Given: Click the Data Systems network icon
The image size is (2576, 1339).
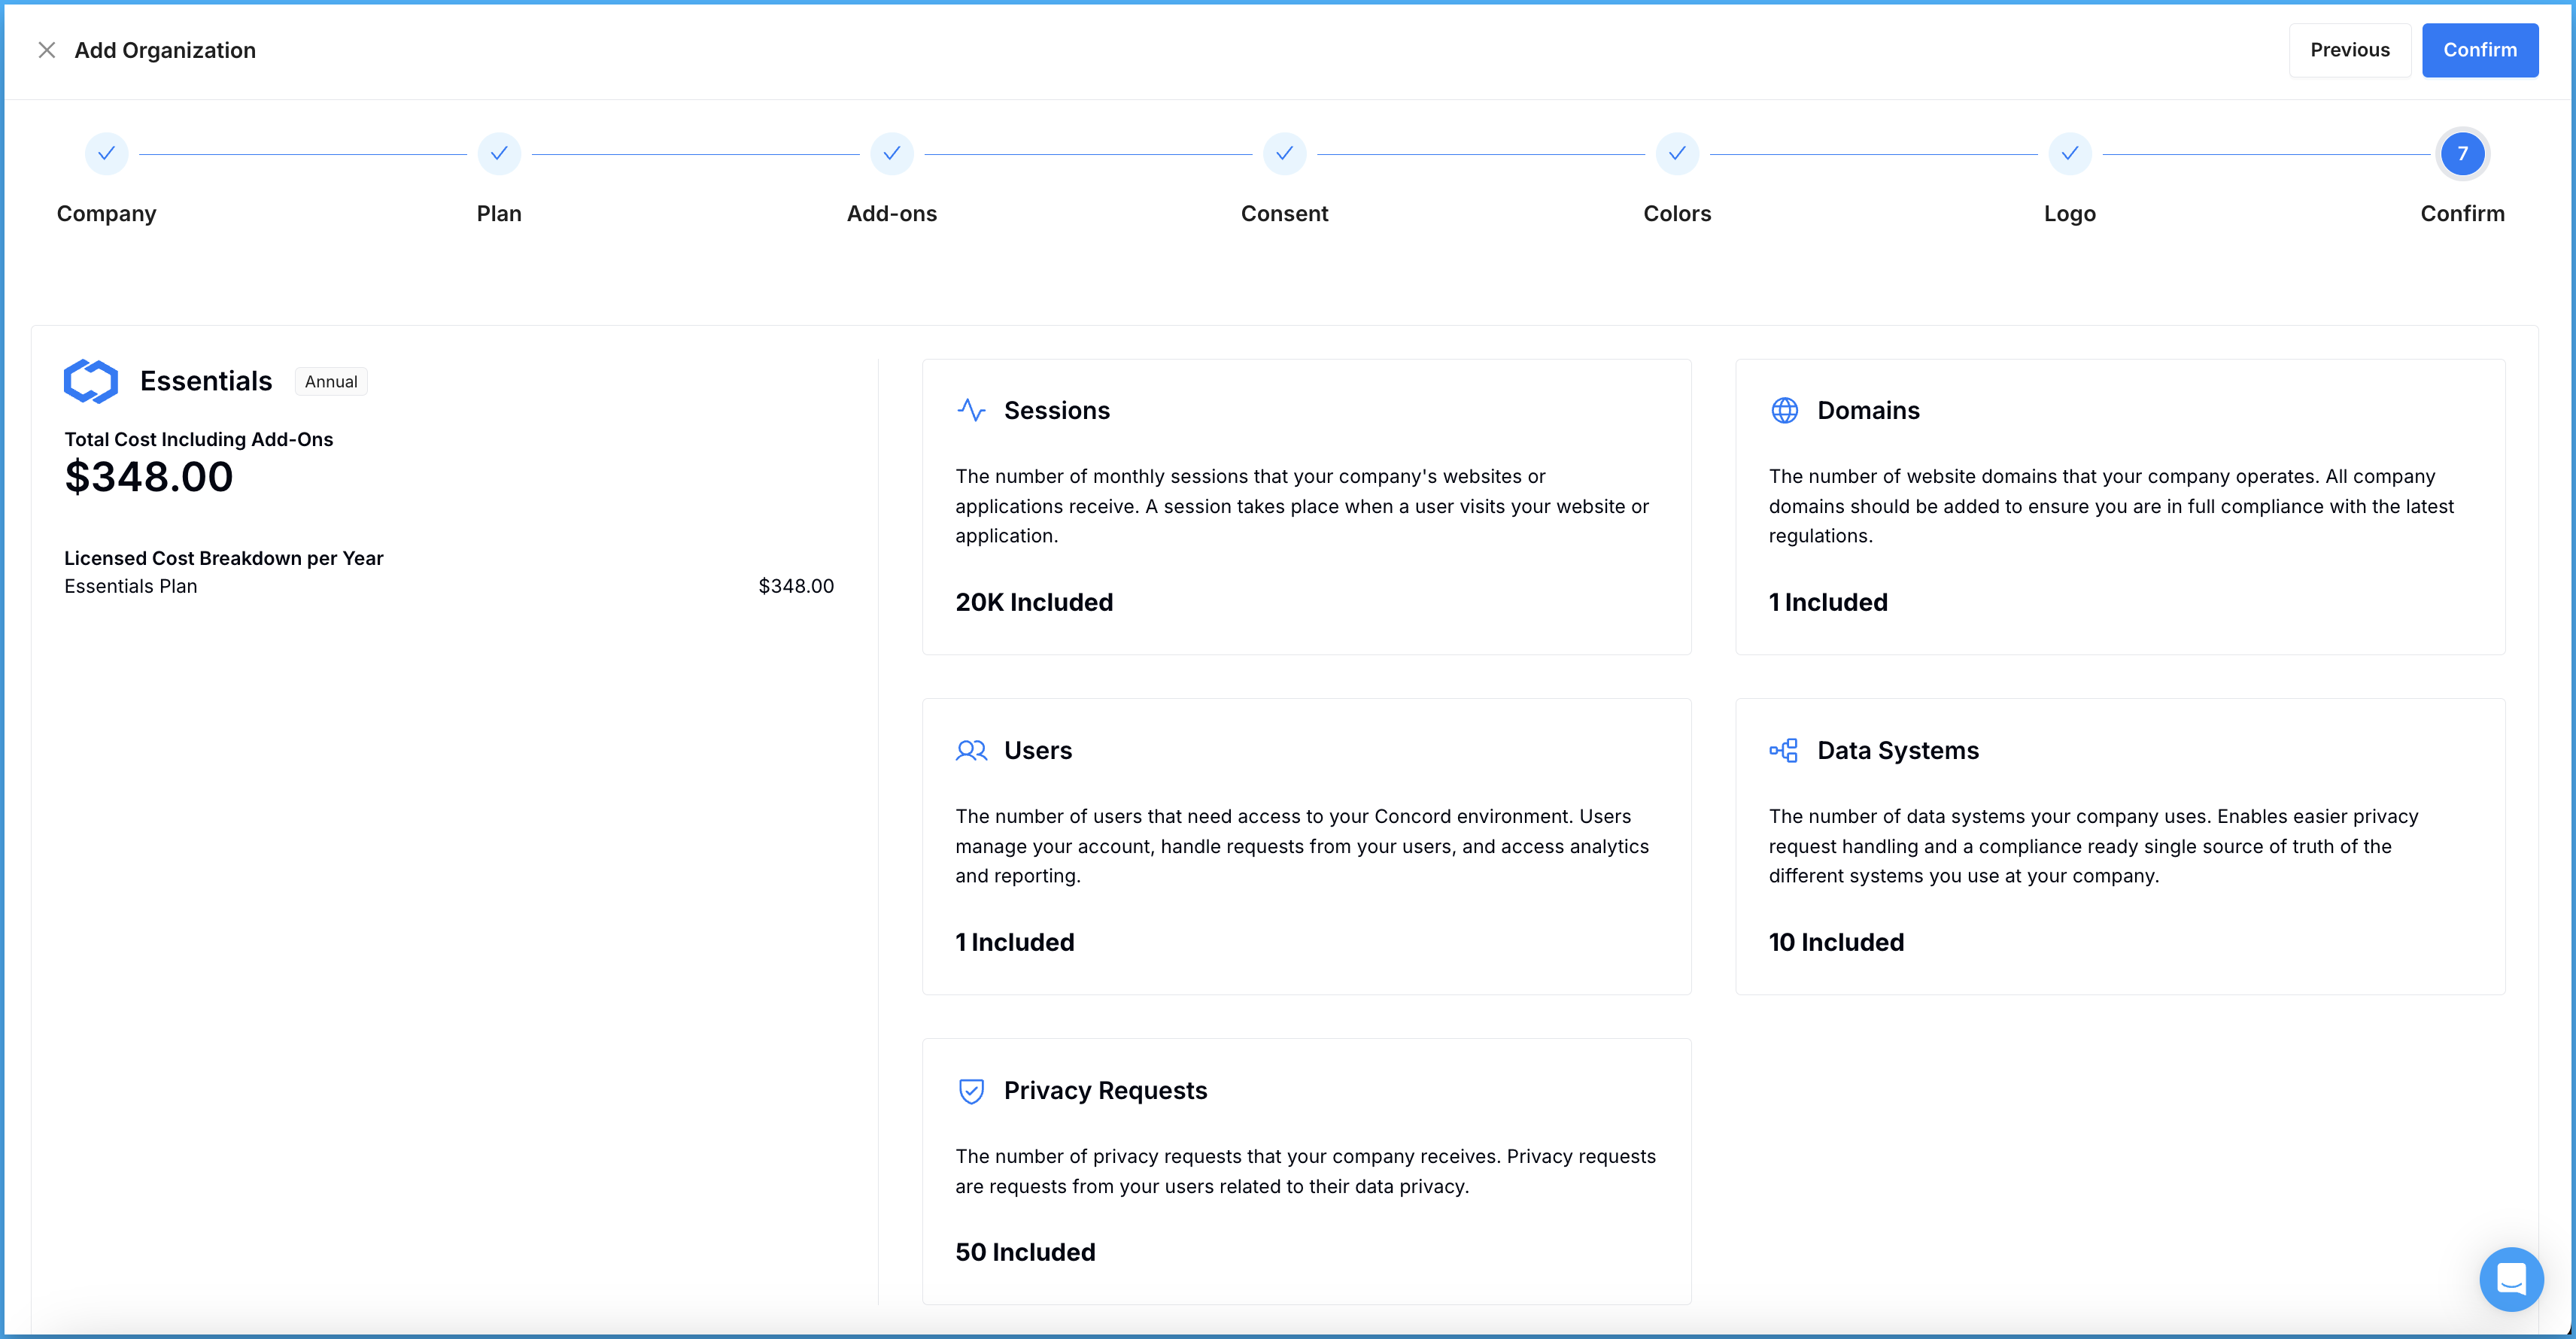Looking at the screenshot, I should tap(1784, 751).
